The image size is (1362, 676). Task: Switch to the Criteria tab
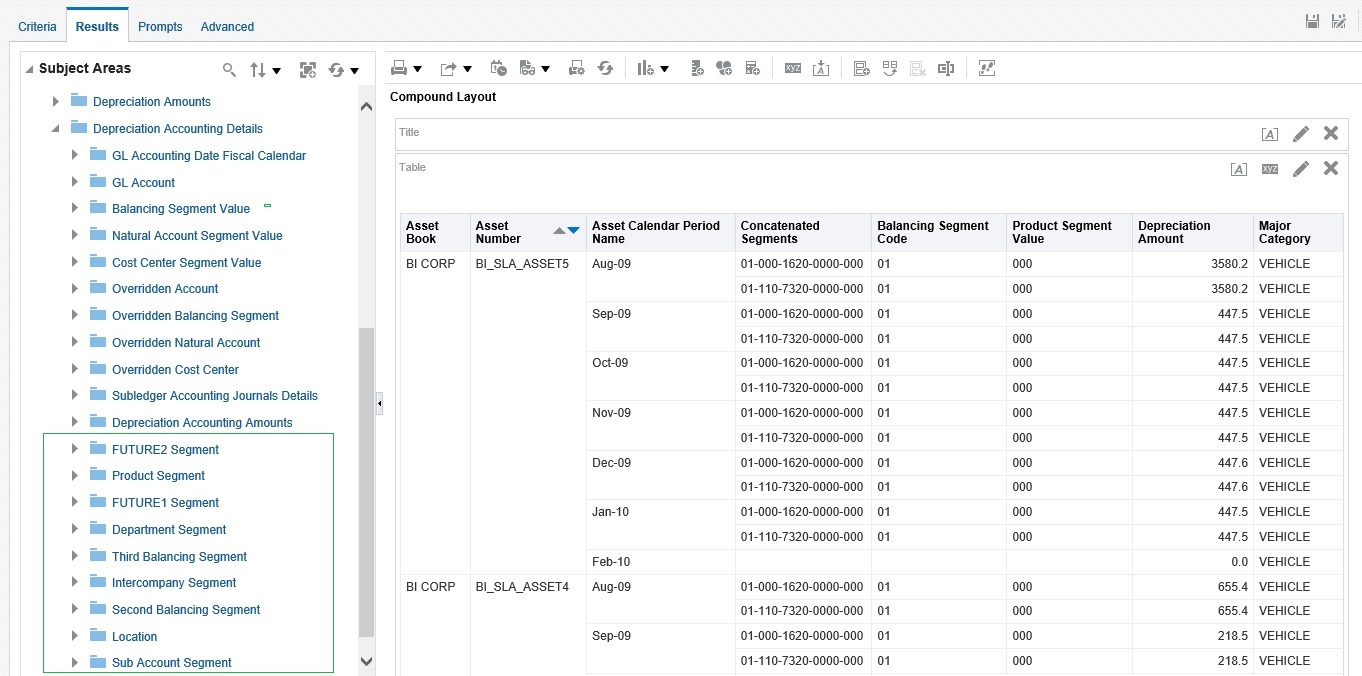tap(37, 27)
